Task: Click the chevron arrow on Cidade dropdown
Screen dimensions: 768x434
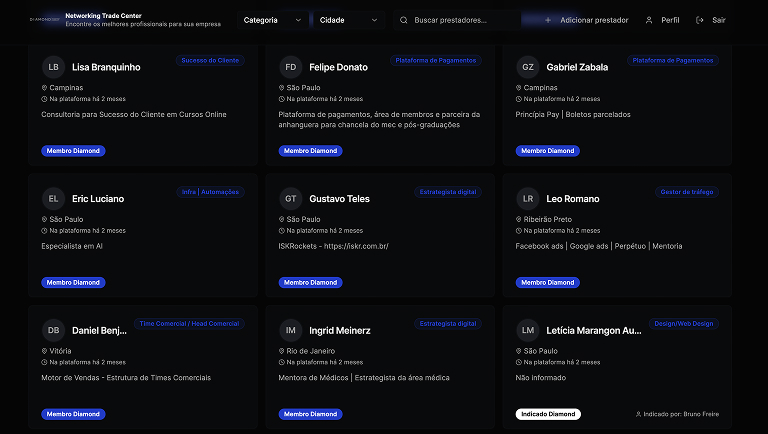Action: [x=375, y=20]
